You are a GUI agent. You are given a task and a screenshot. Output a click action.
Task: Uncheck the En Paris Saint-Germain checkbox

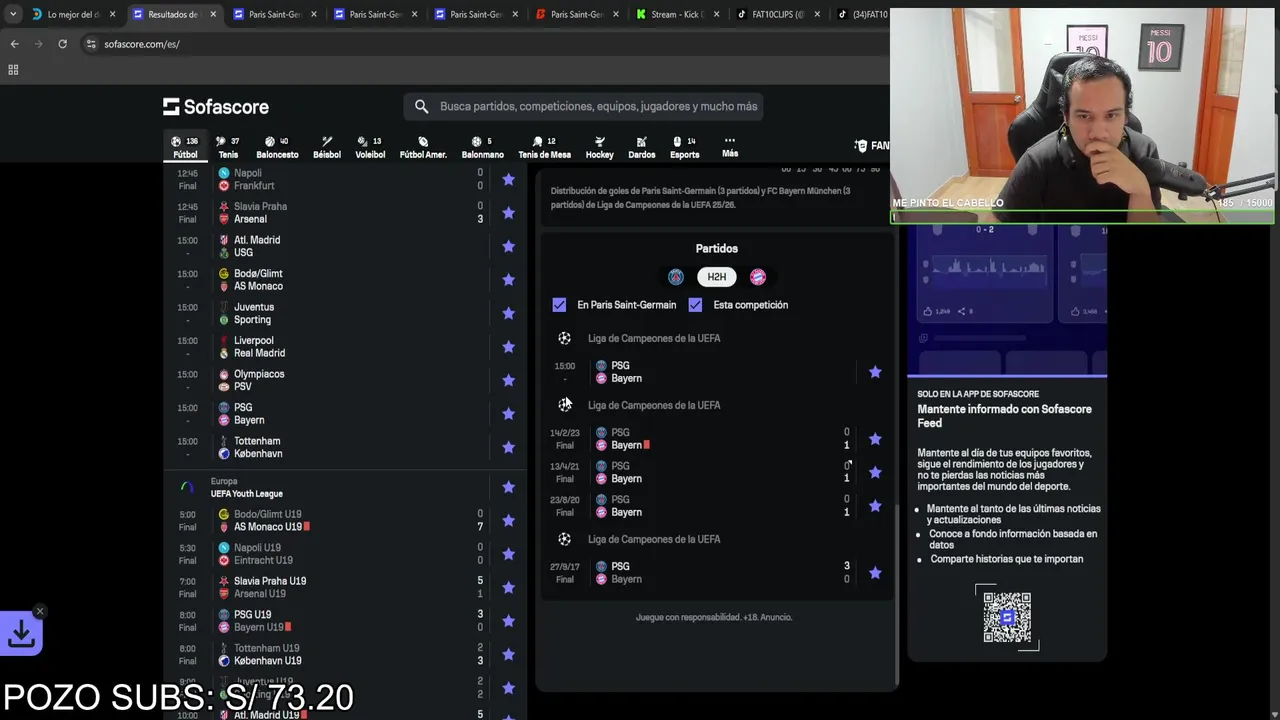click(x=559, y=305)
